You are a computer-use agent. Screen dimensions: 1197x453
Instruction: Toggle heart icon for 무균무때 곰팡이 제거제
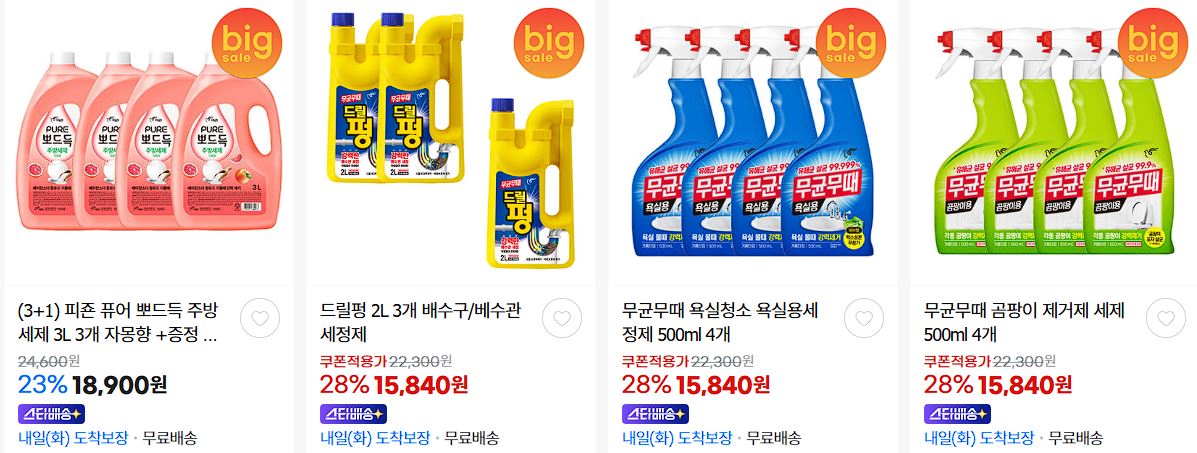1166,319
